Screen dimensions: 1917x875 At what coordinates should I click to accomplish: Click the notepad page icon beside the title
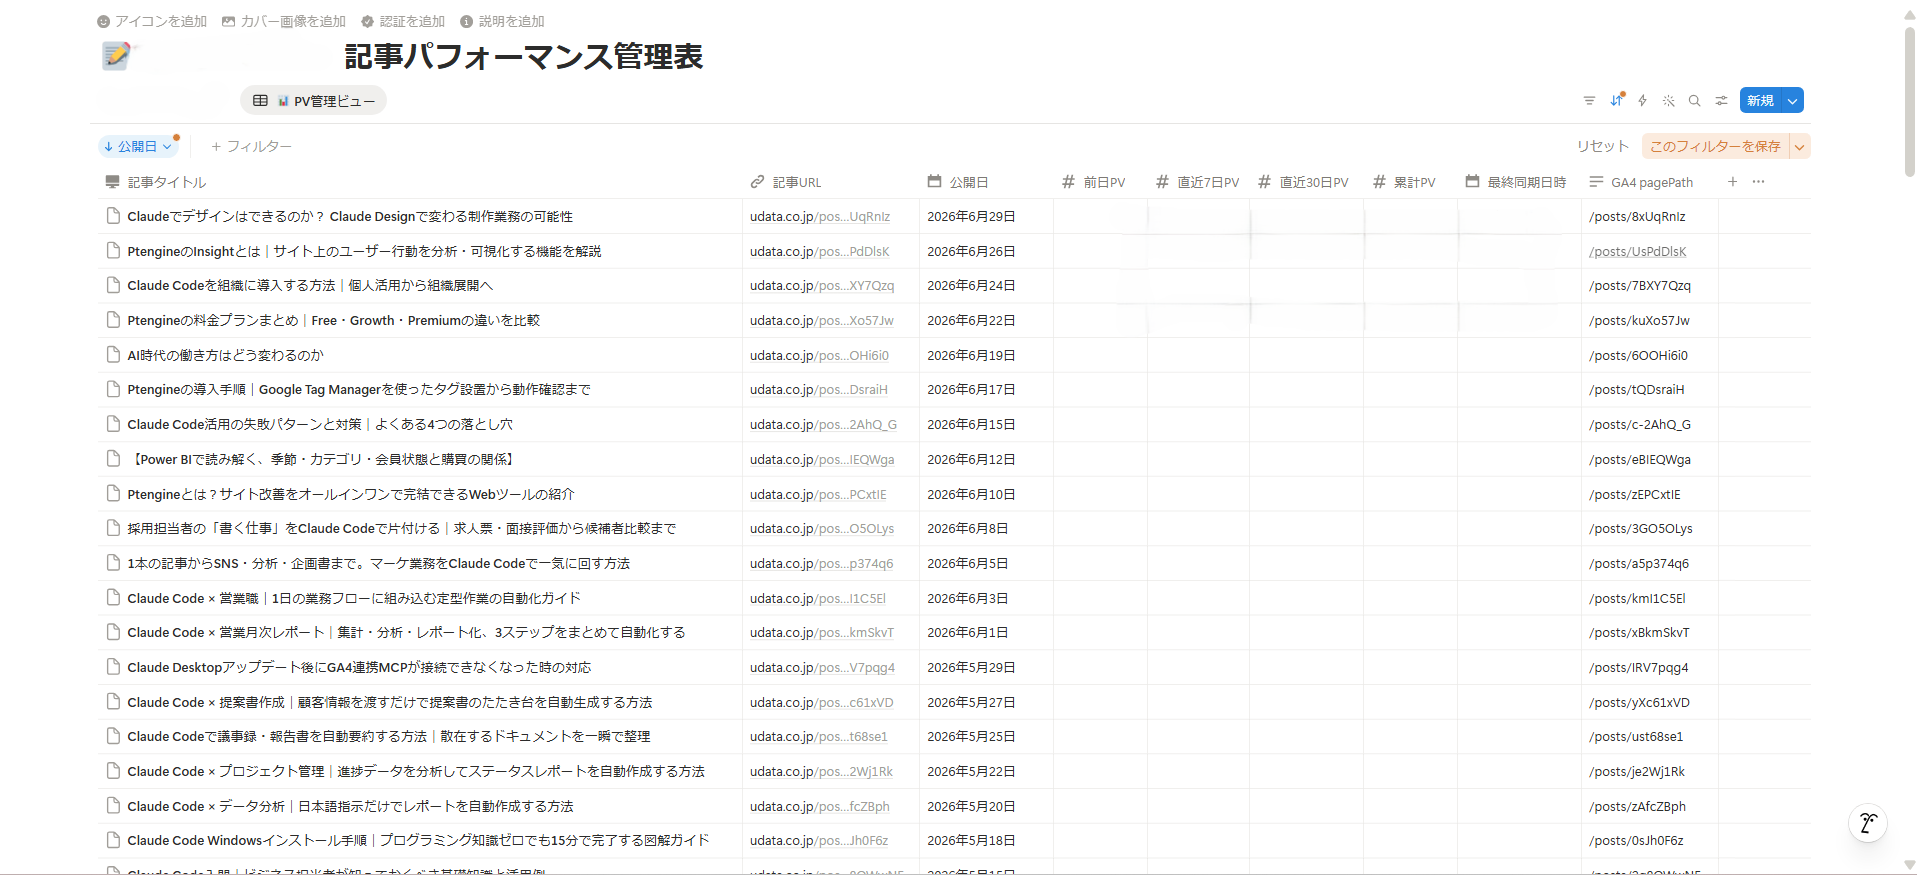(117, 55)
